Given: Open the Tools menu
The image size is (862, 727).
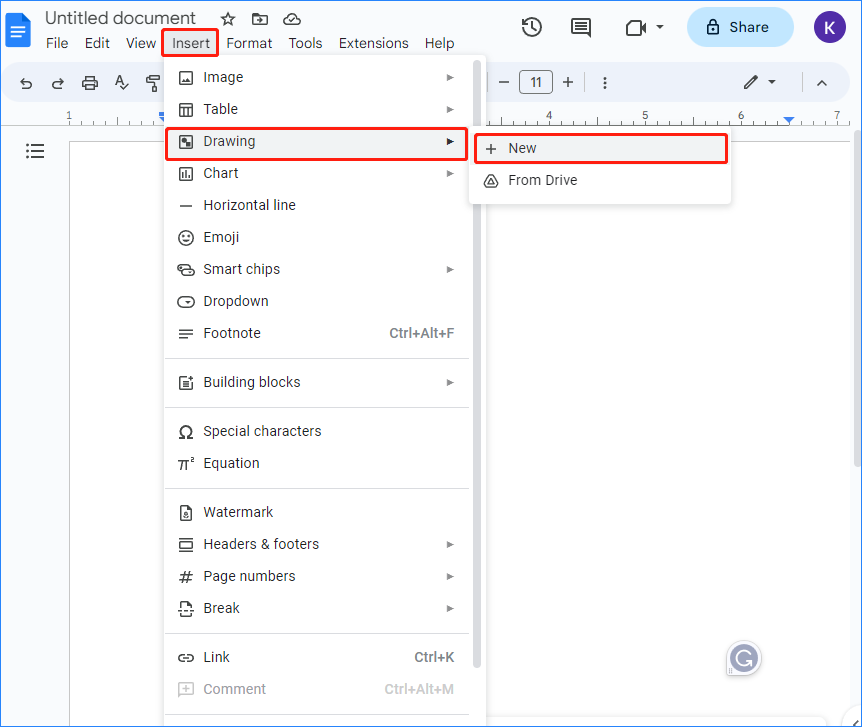Looking at the screenshot, I should coord(305,43).
